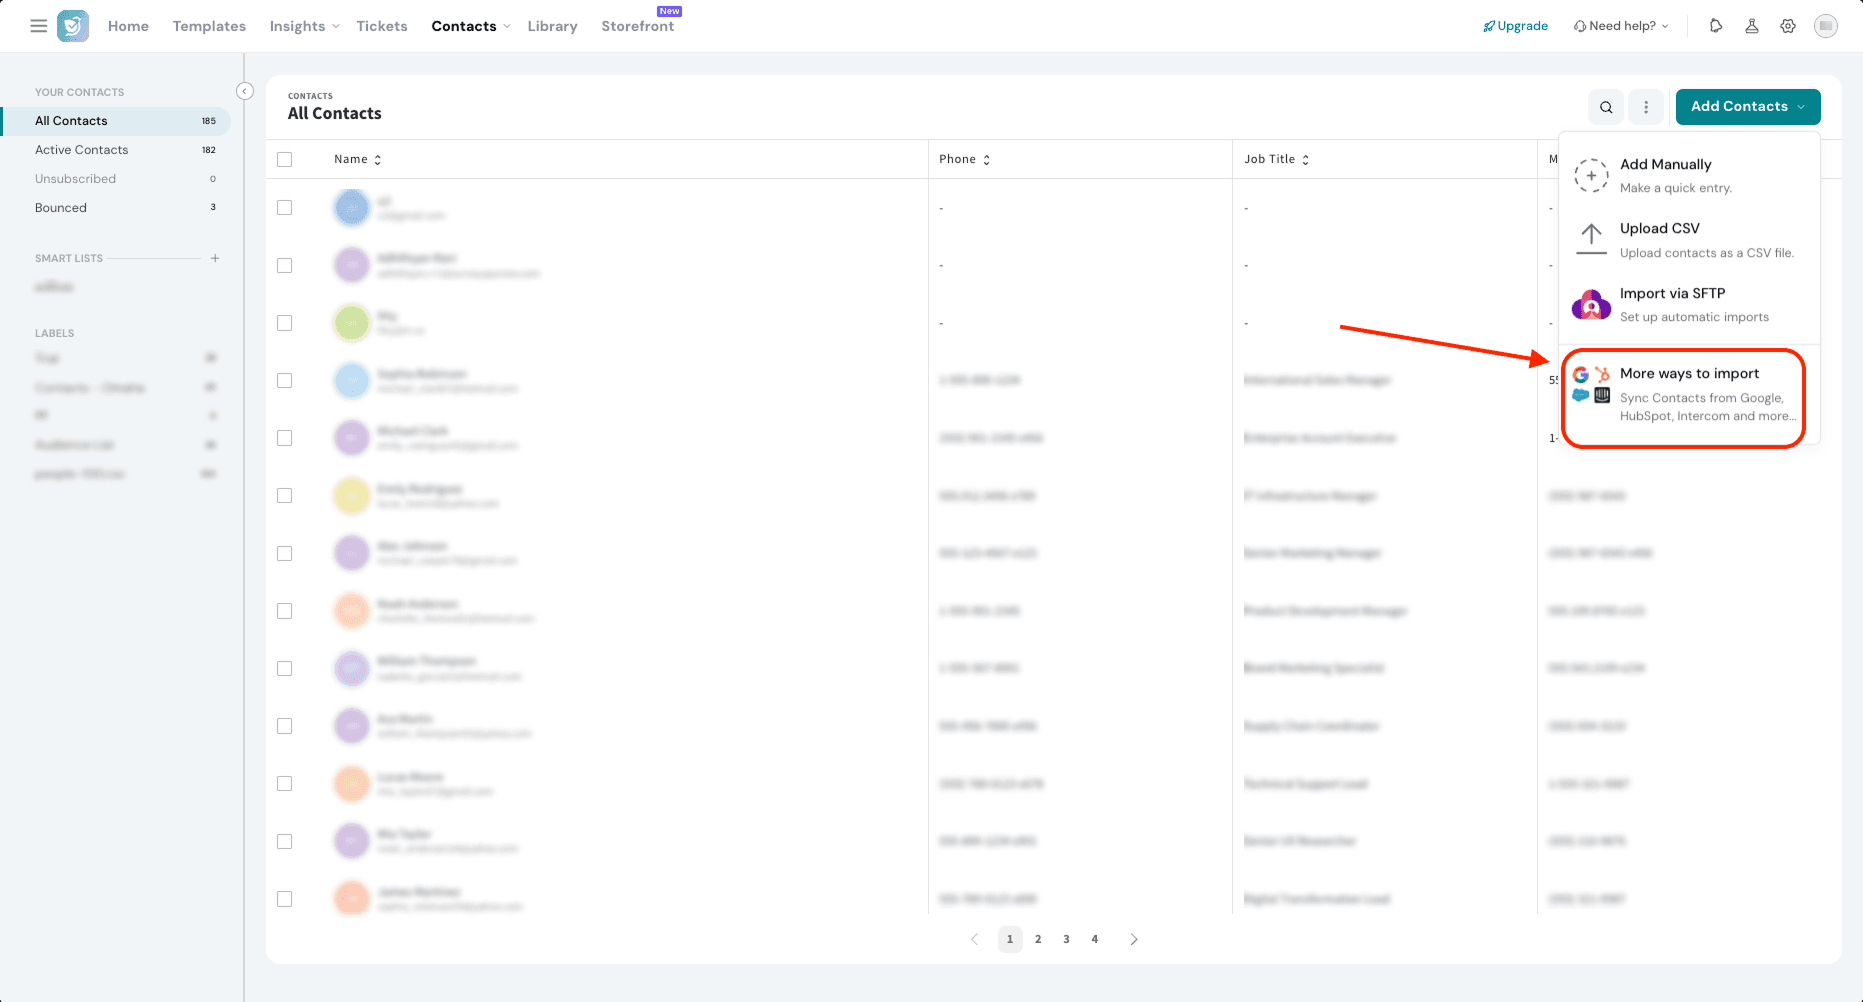Collapse the sidebar with arrow icon
The height and width of the screenshot is (1002, 1863).
[x=245, y=91]
